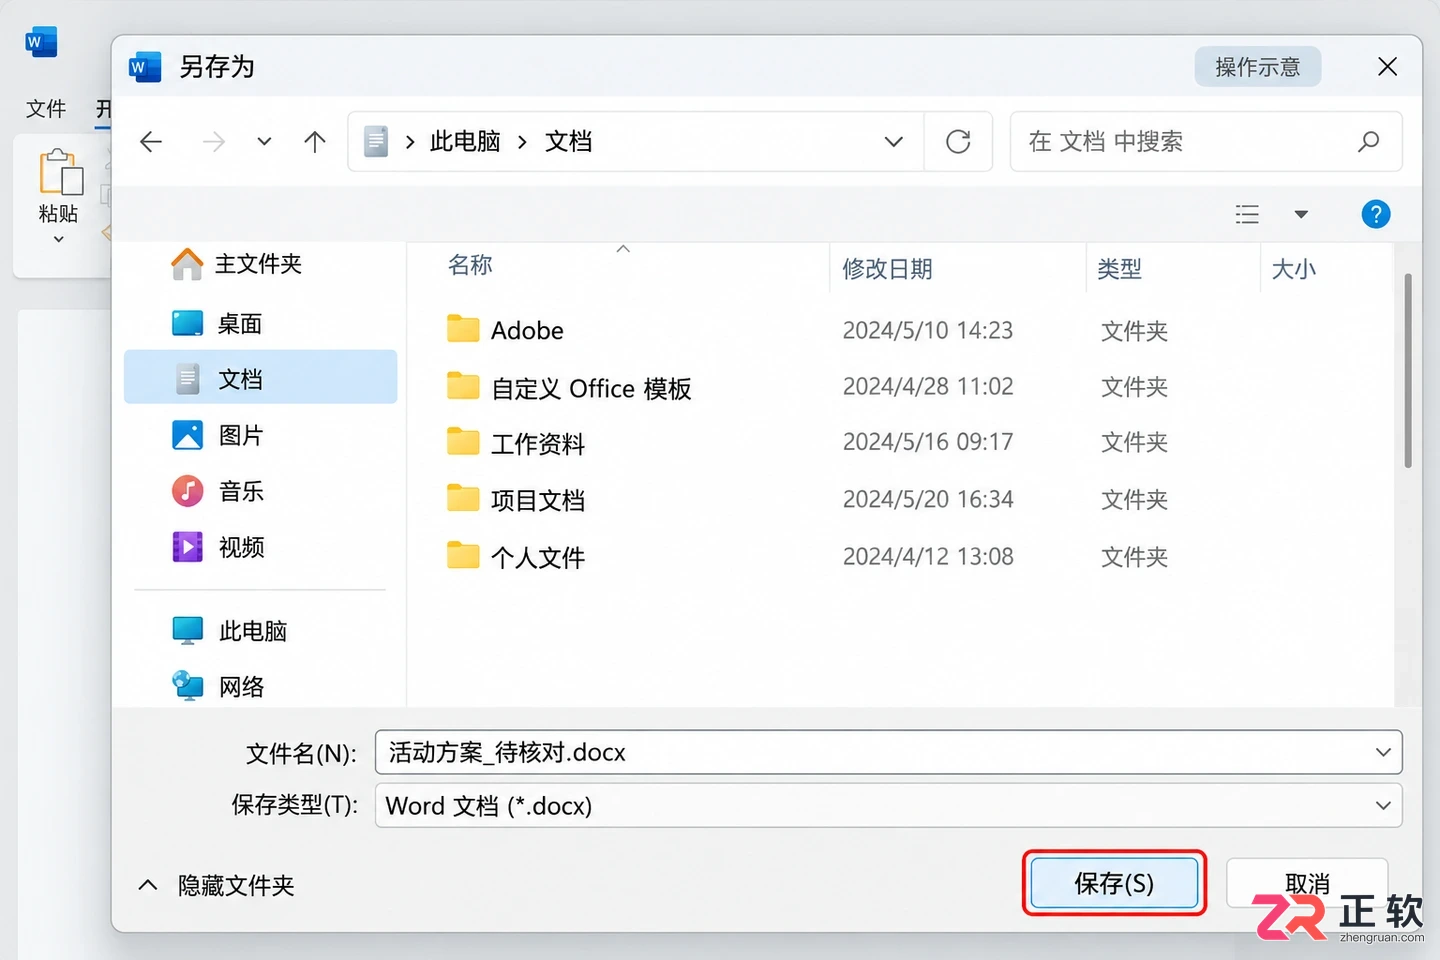Image resolution: width=1440 pixels, height=960 pixels.
Task: Click the Back arrow in the dialog
Action: pos(151,142)
